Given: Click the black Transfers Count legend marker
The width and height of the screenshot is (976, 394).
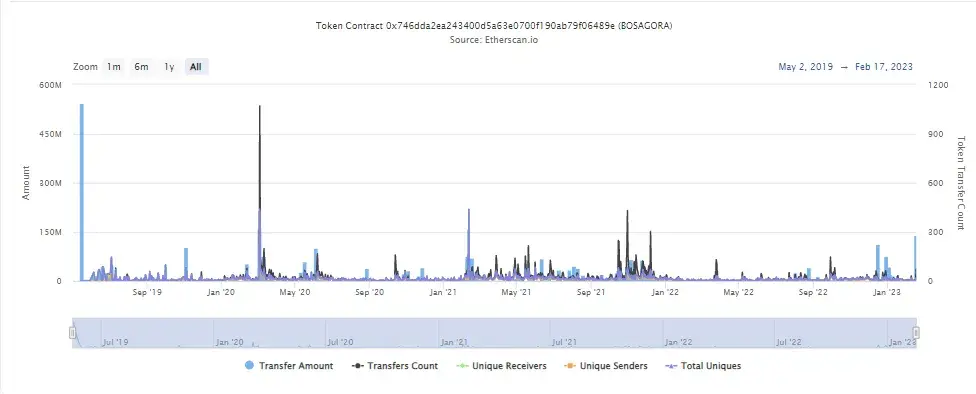Looking at the screenshot, I should click(x=358, y=366).
